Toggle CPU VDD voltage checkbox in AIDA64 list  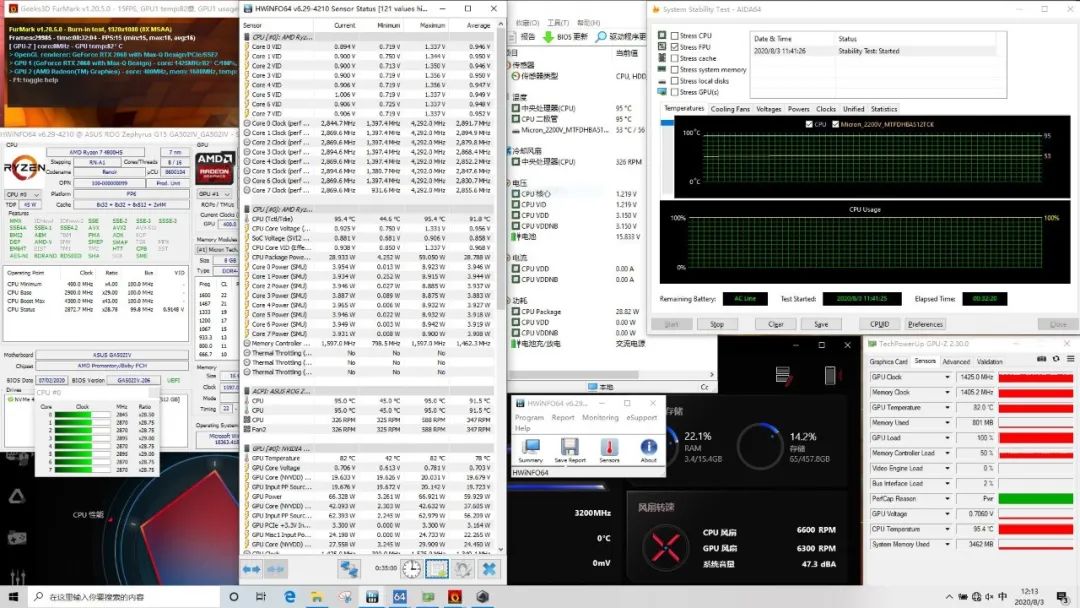[x=516, y=215]
